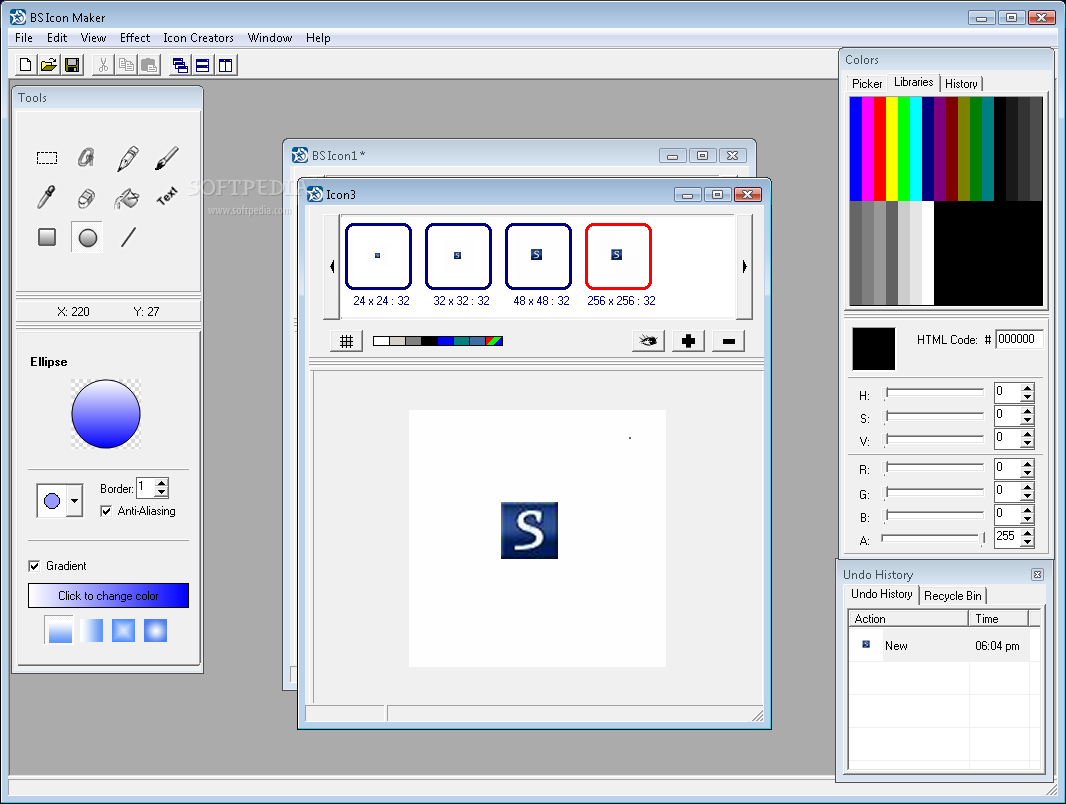1066x804 pixels.
Task: Add new icon format with plus button
Action: pyautogui.click(x=688, y=341)
